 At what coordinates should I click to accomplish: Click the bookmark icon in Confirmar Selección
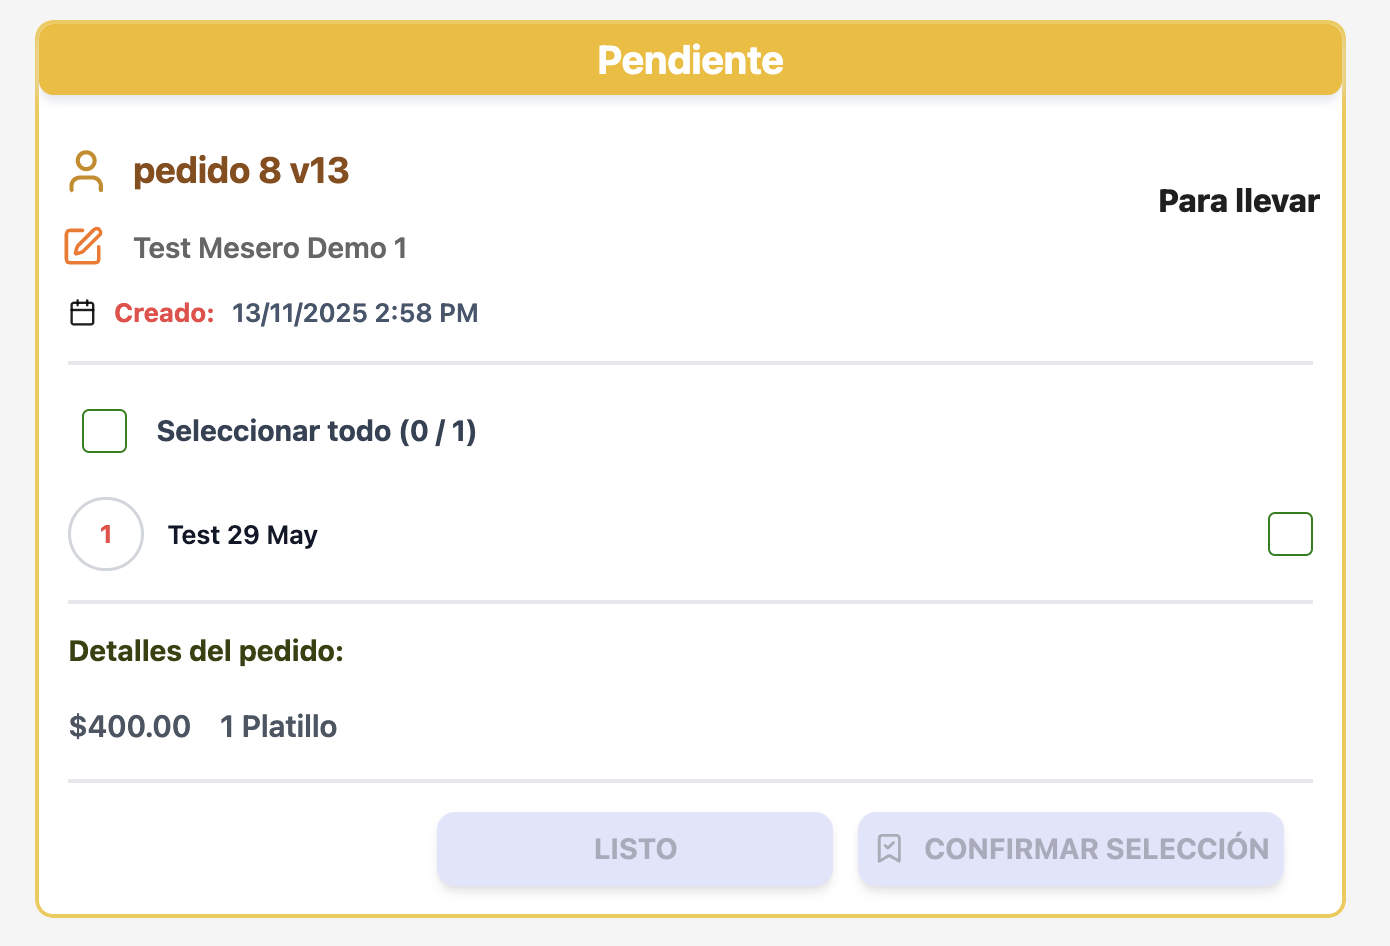pyautogui.click(x=889, y=849)
